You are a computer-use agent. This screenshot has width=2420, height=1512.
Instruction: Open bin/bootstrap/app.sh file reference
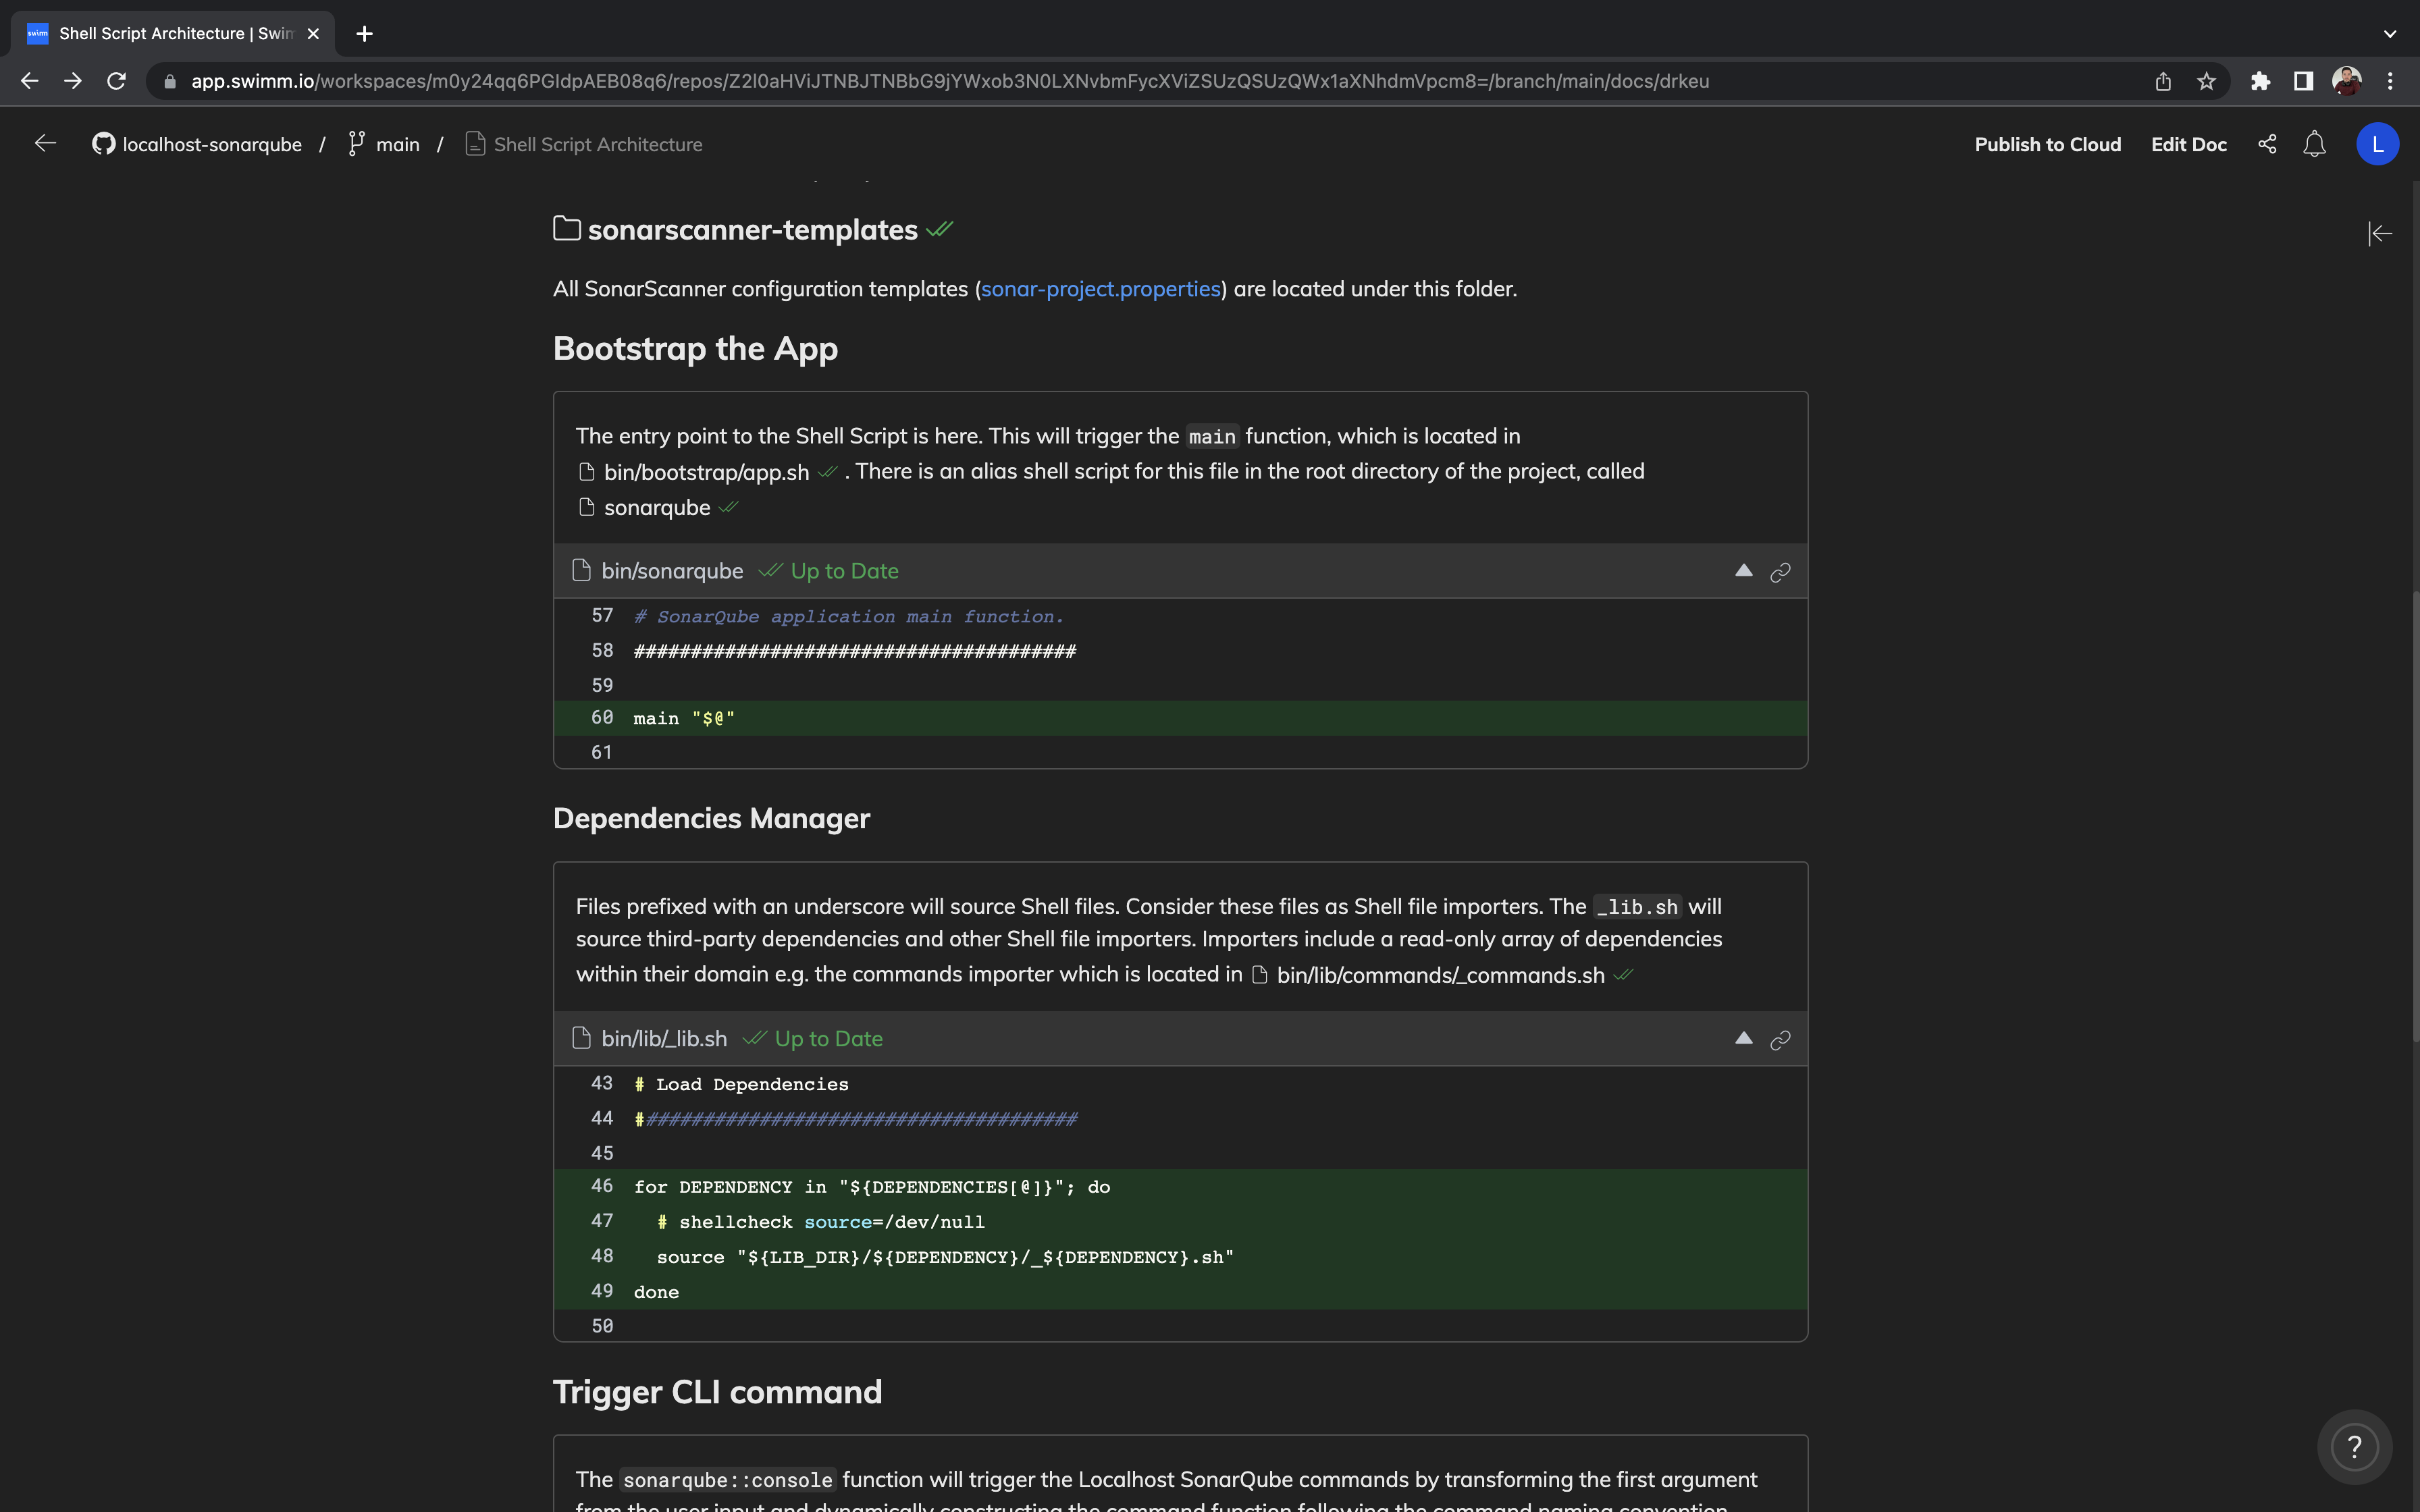[707, 472]
